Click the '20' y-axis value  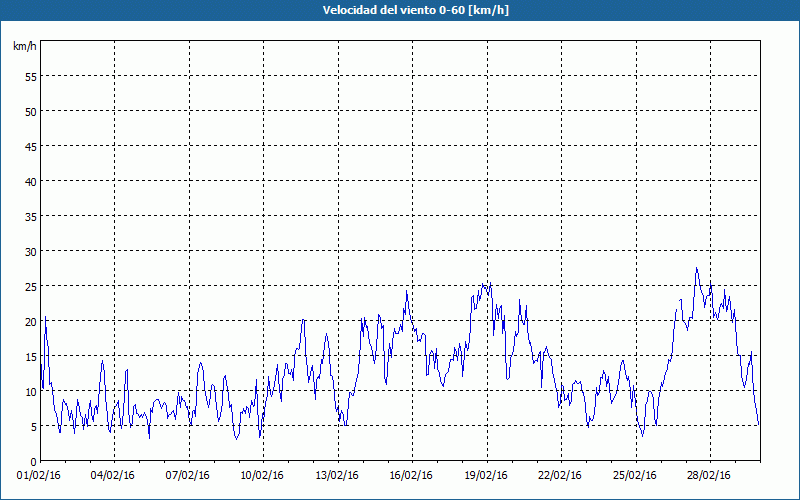click(x=31, y=321)
